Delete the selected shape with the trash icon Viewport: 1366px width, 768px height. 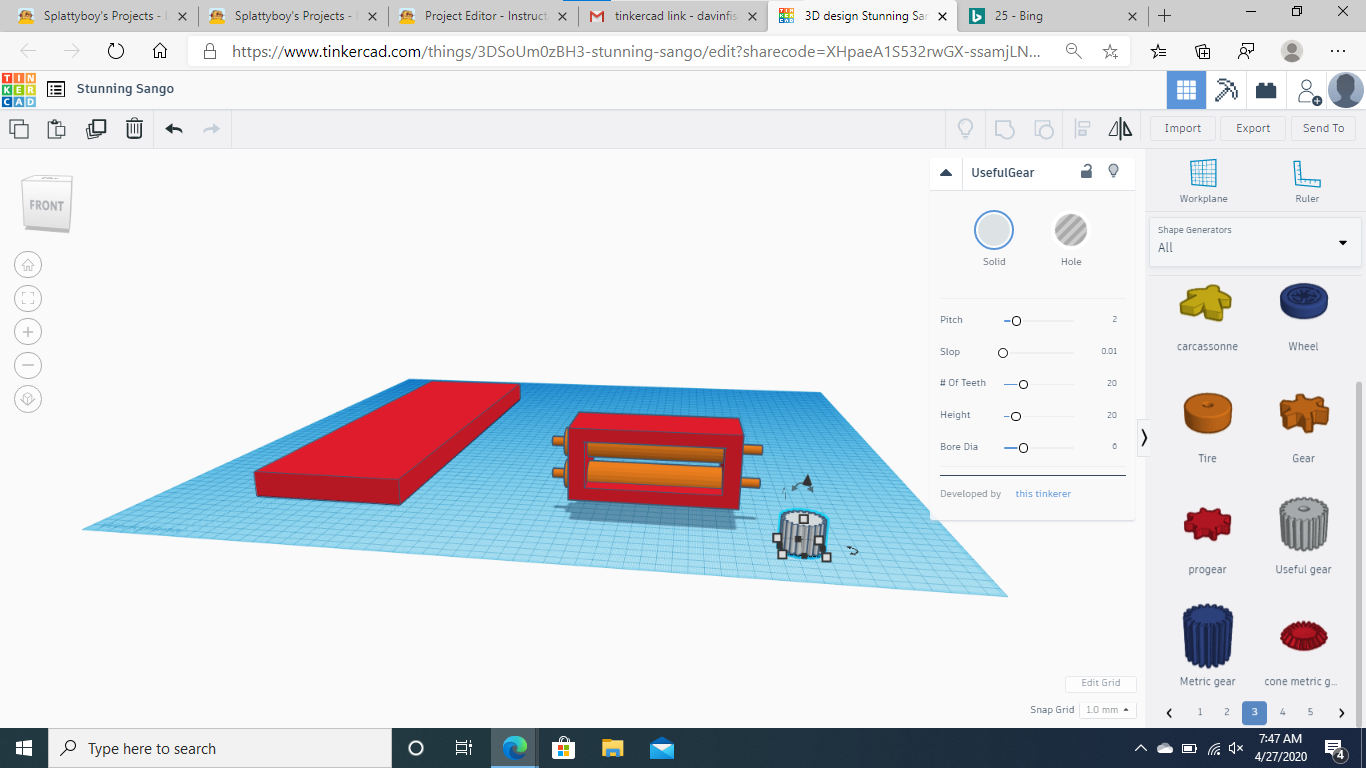click(134, 128)
